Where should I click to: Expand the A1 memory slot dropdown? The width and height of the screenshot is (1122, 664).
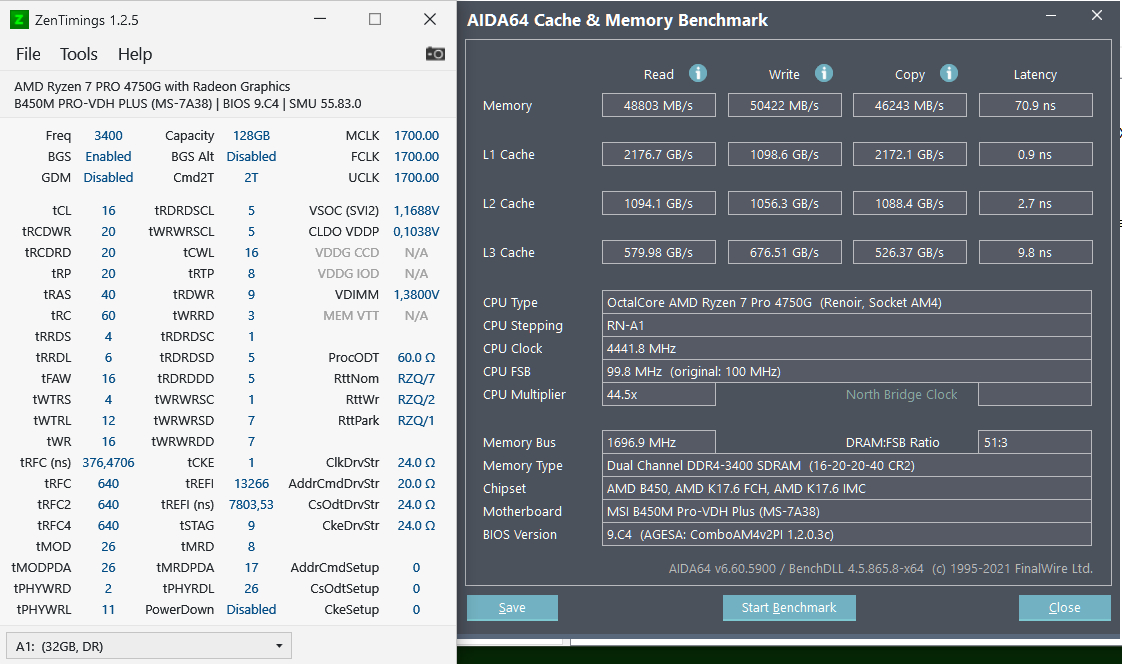click(277, 646)
